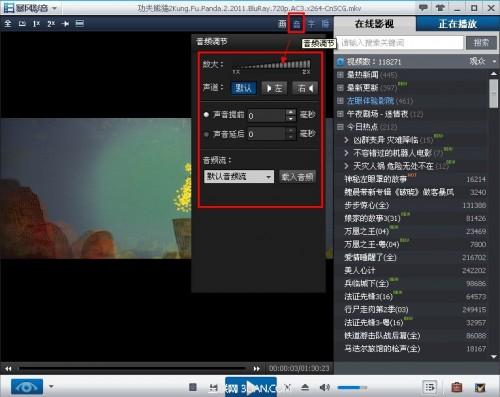
Task: Toggle the playlist panel icon in bottom bar
Action: (430, 387)
